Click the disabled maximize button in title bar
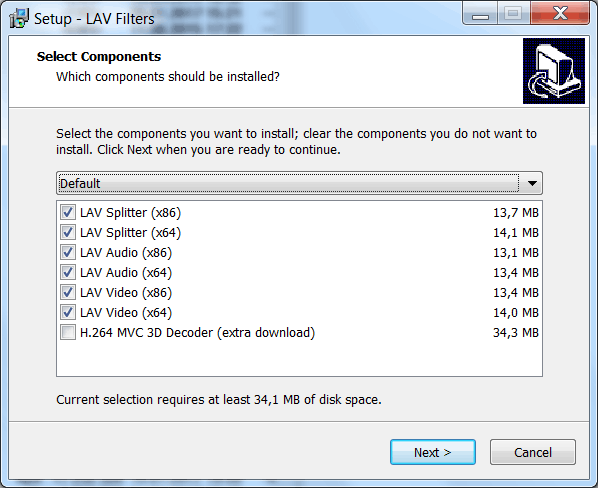598x488 pixels. point(513,14)
